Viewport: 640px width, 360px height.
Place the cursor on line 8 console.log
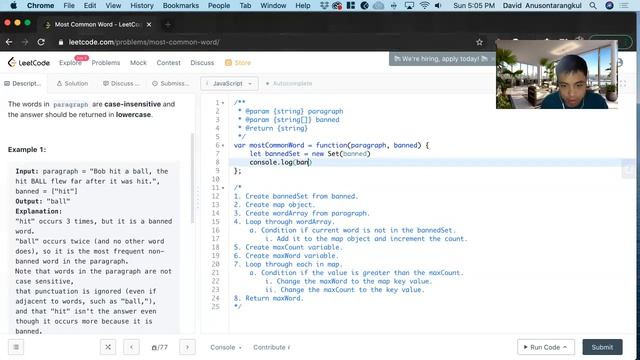pos(280,162)
